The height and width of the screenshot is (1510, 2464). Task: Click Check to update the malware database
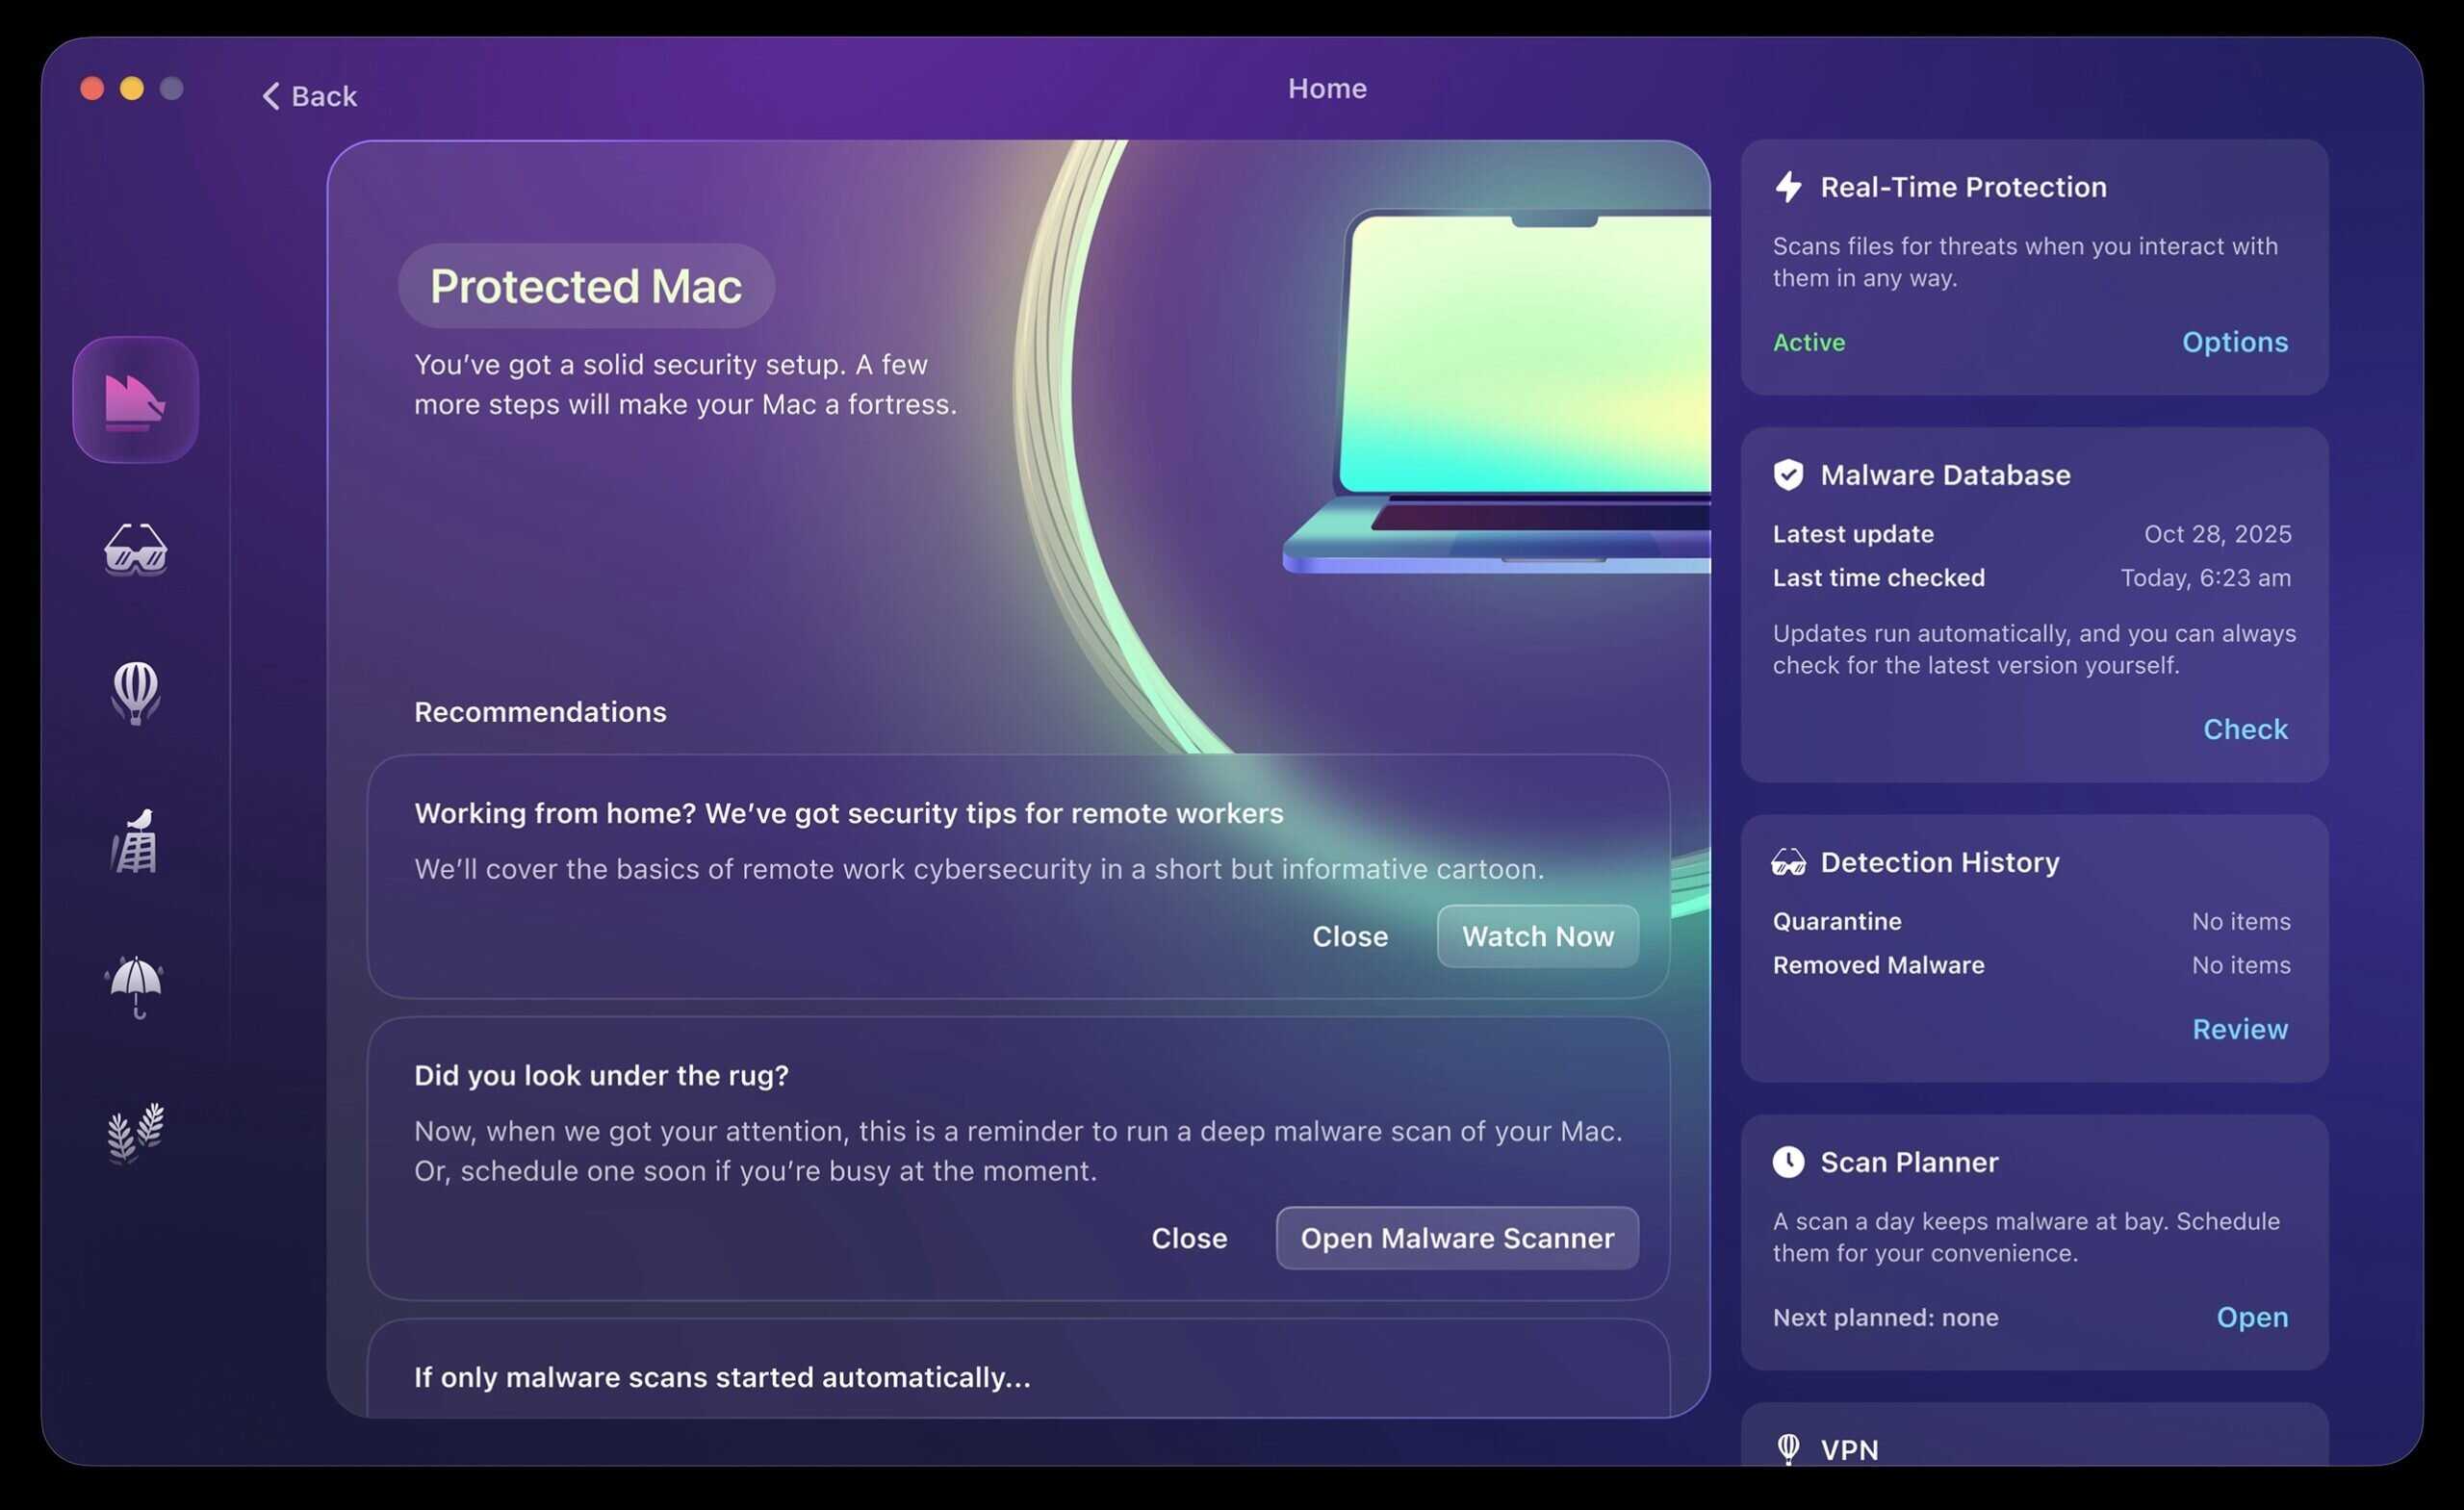tap(2245, 729)
